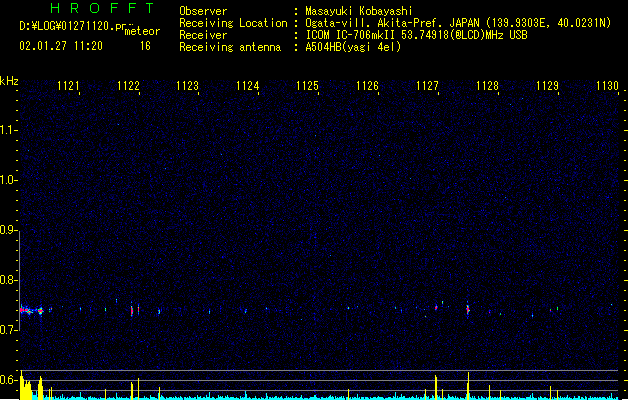Click the 1127 time marker
The height and width of the screenshot is (400, 629).
pos(427,86)
